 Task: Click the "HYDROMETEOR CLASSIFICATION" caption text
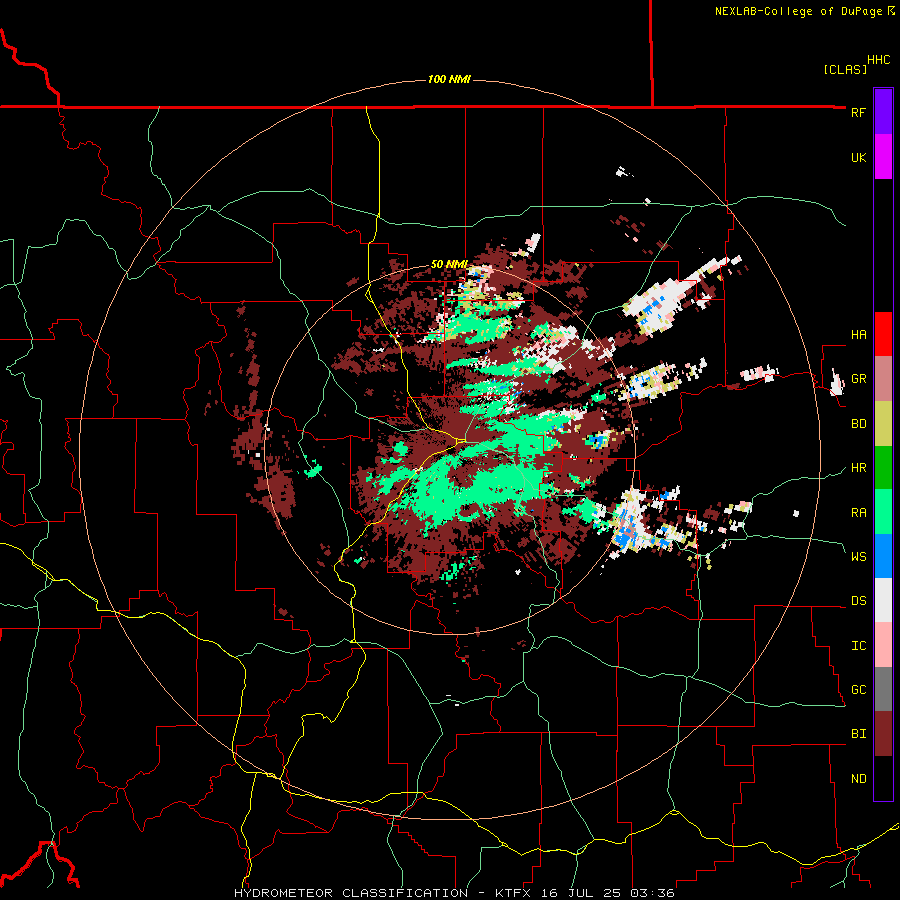click(351, 893)
